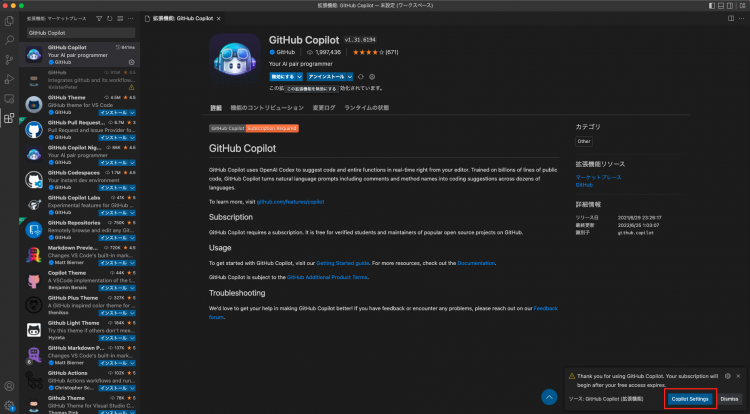Switch to 変更ログ changelog tab
The image size is (750, 414).
click(x=324, y=108)
